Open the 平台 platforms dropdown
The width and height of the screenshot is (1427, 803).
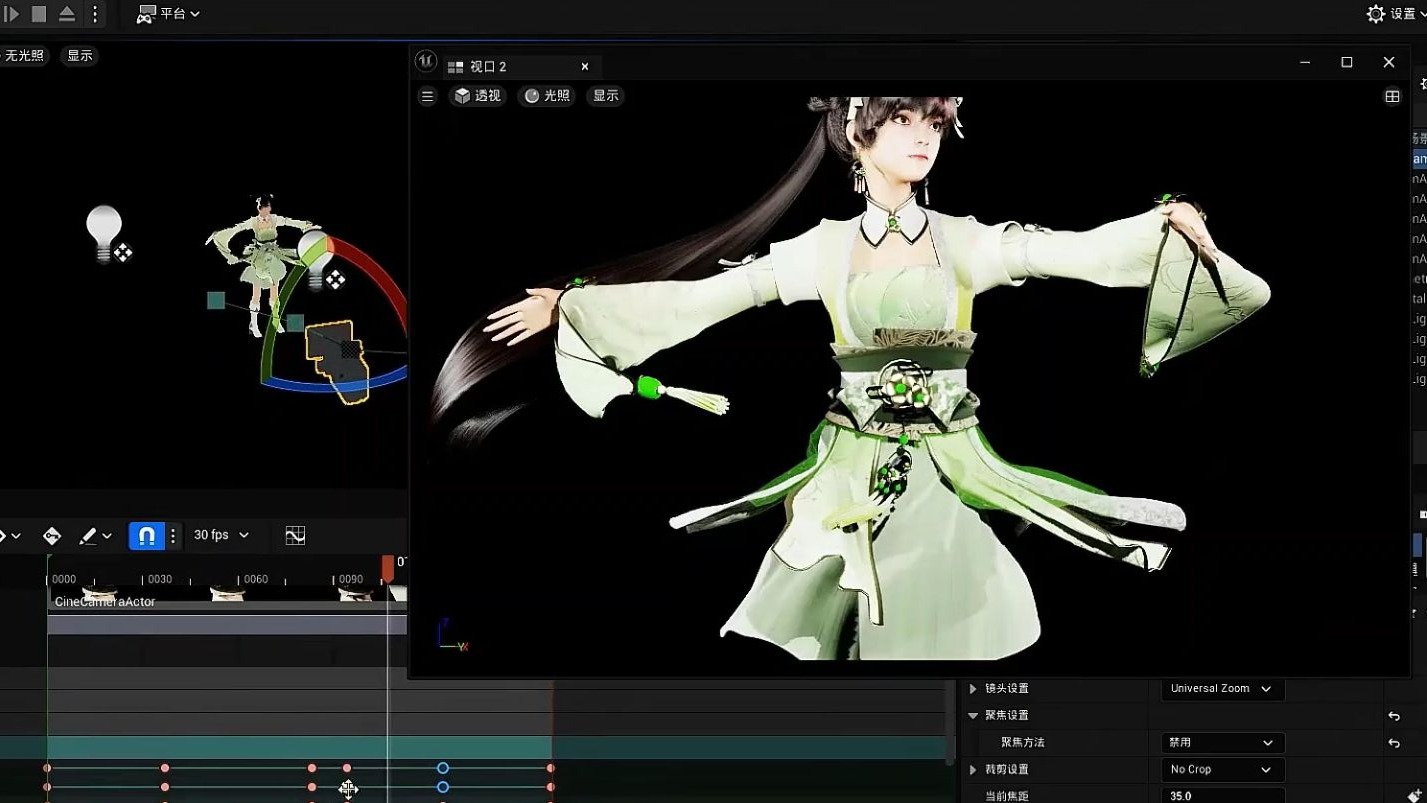[x=168, y=14]
